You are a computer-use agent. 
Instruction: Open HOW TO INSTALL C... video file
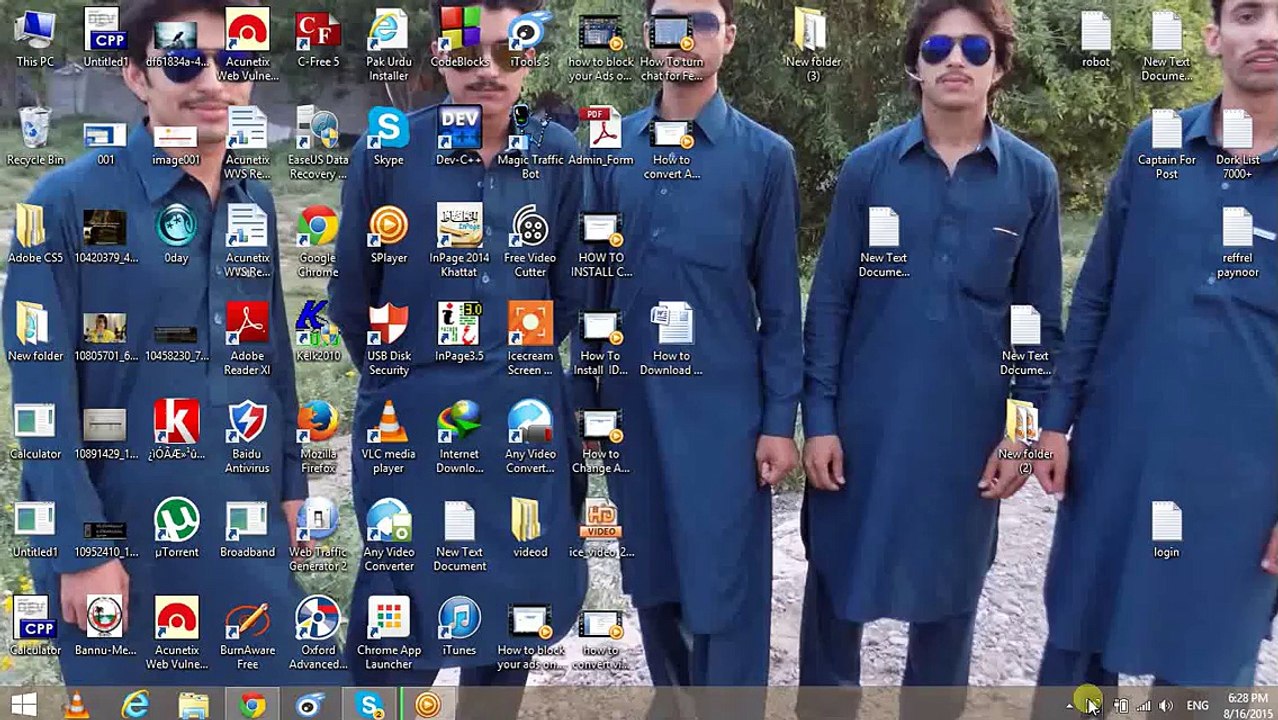[x=601, y=243]
